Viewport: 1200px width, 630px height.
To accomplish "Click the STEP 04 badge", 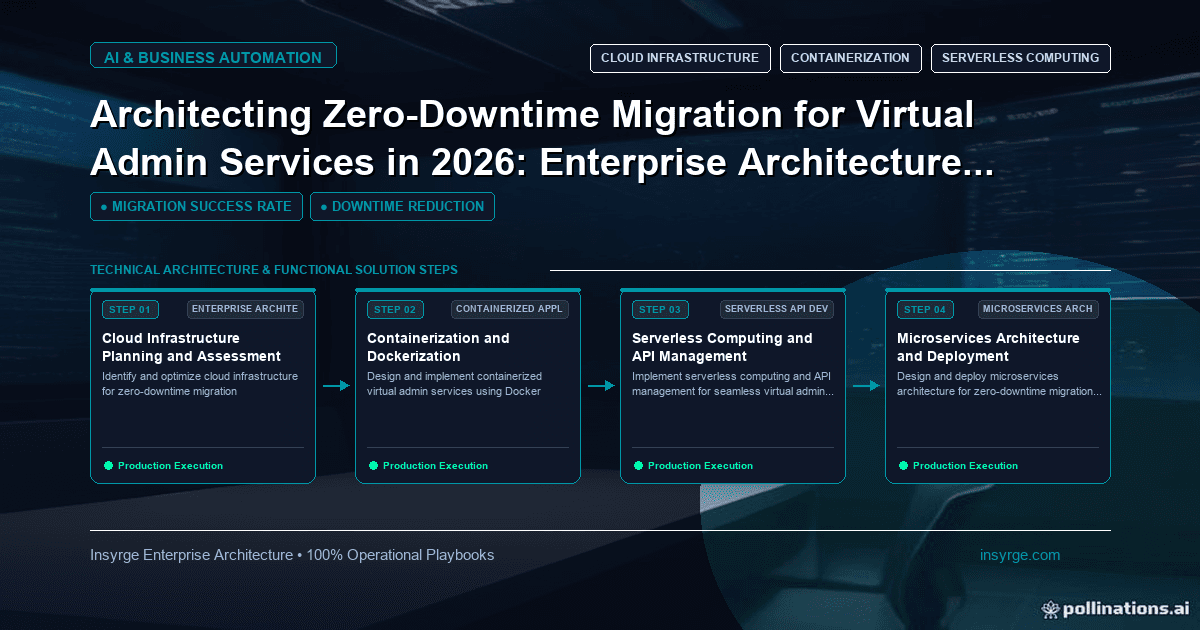I will 925,309.
